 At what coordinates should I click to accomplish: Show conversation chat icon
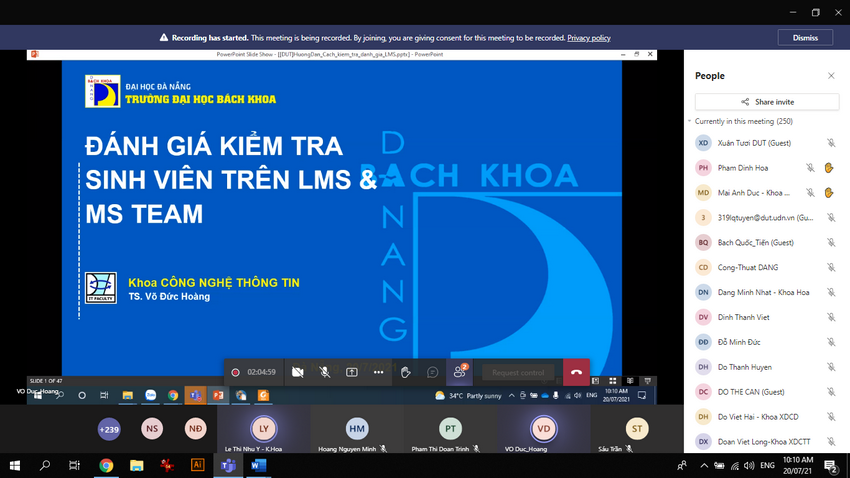[433, 372]
